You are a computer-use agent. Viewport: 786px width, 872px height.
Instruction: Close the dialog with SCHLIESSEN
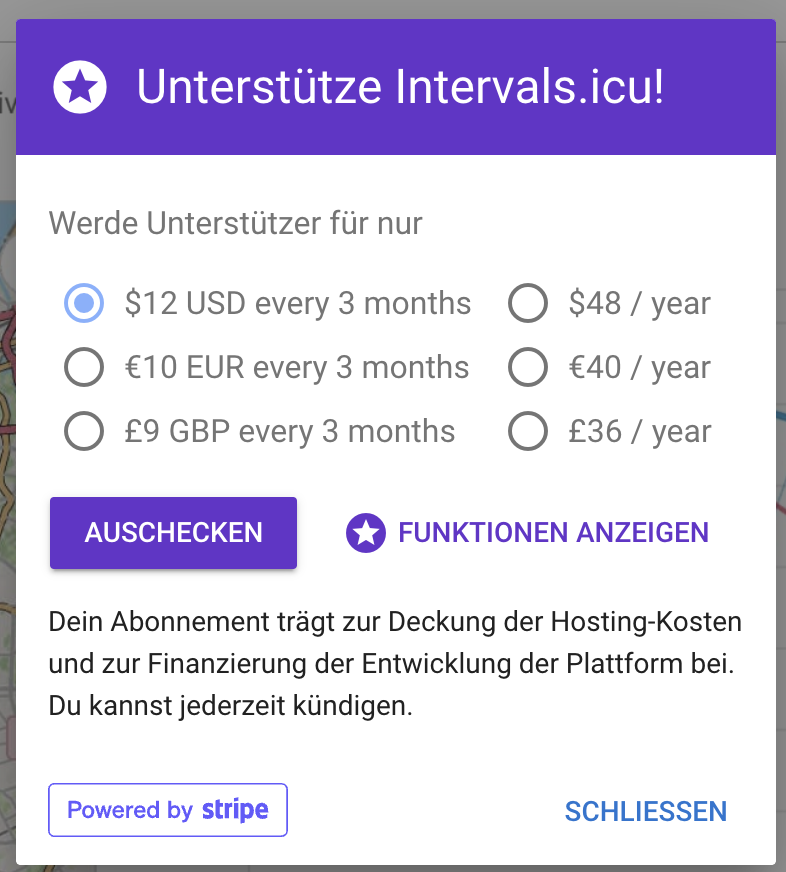click(645, 811)
